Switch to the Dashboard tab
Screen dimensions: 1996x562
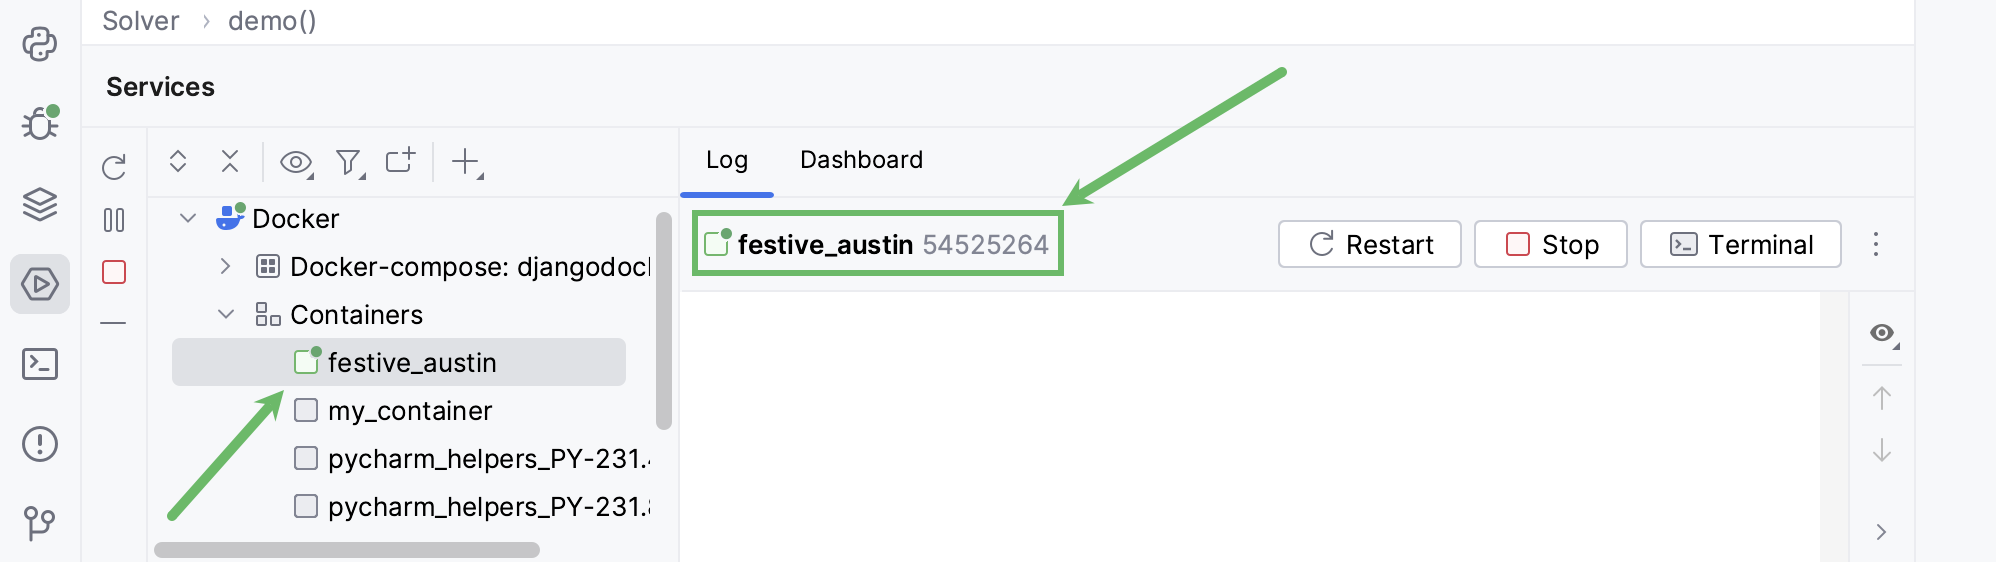(861, 160)
